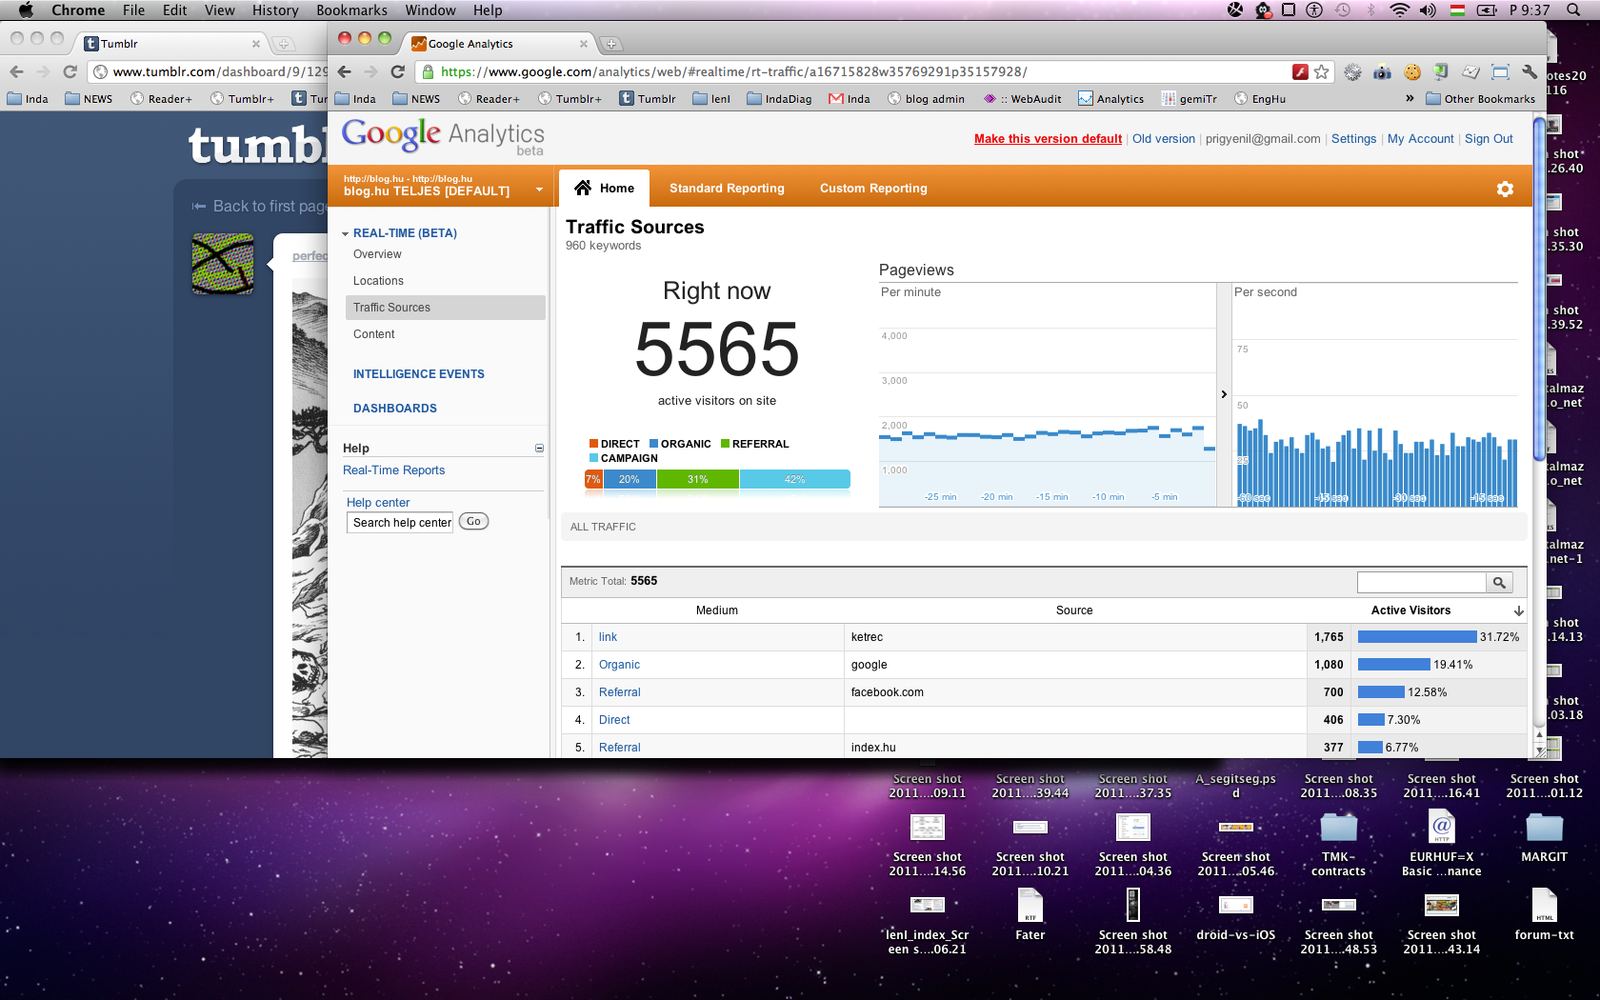Expand pageviews chart with the arrow
1600x1000 pixels.
point(1224,394)
